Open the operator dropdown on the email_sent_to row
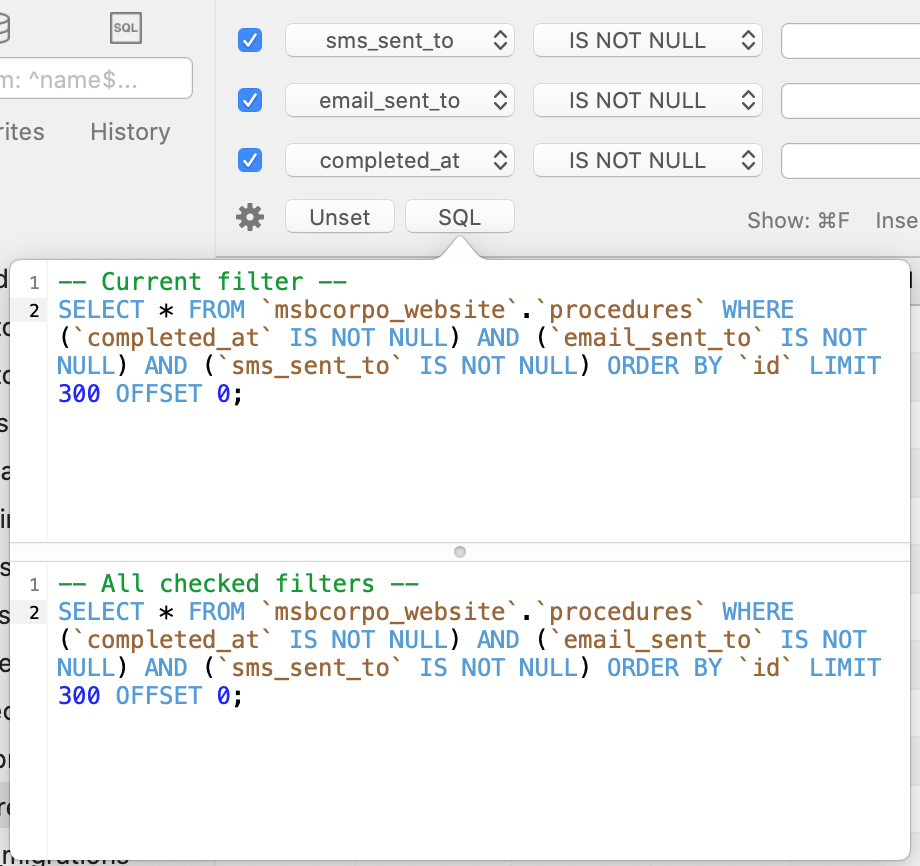Image resolution: width=920 pixels, height=866 pixels. point(647,100)
